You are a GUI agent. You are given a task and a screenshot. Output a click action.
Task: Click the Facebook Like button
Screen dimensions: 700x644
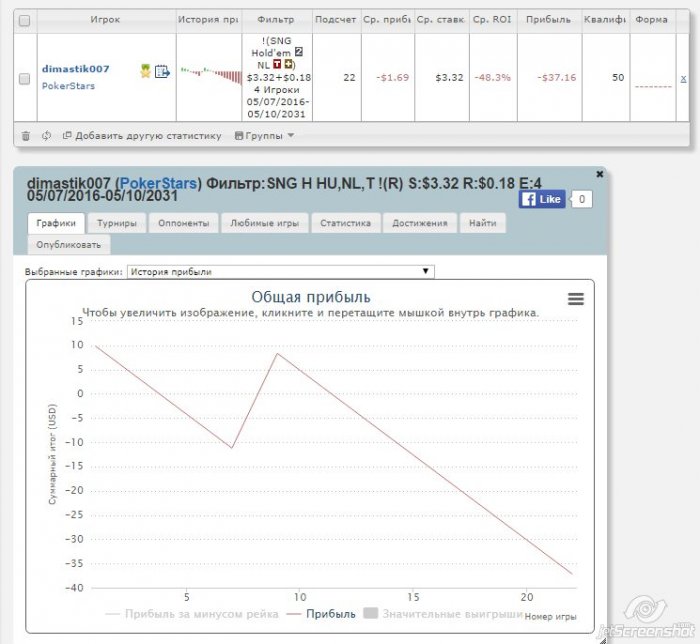click(x=542, y=199)
